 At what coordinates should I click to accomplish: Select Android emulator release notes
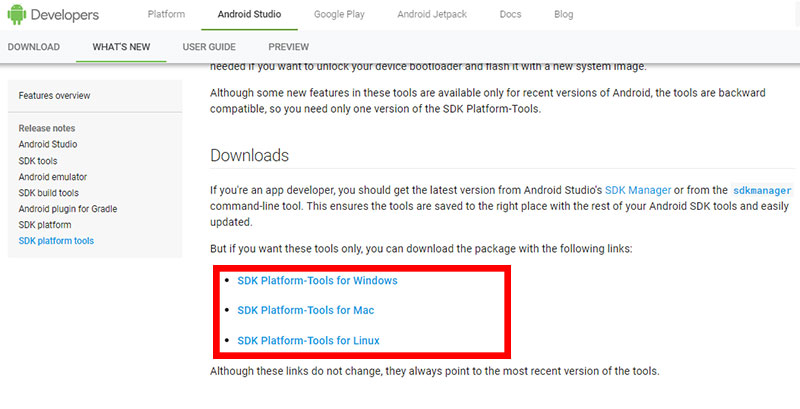53,177
